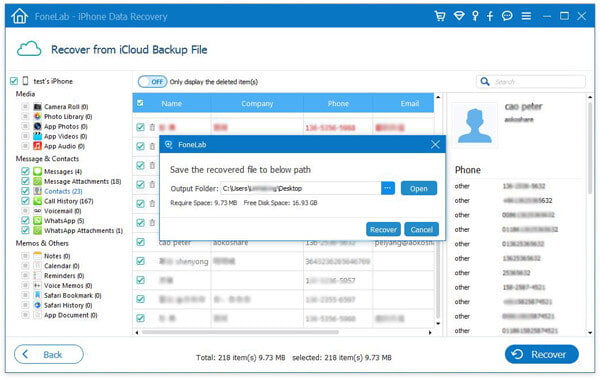Uncheck the shenyong contact row checkbox

click(140, 261)
